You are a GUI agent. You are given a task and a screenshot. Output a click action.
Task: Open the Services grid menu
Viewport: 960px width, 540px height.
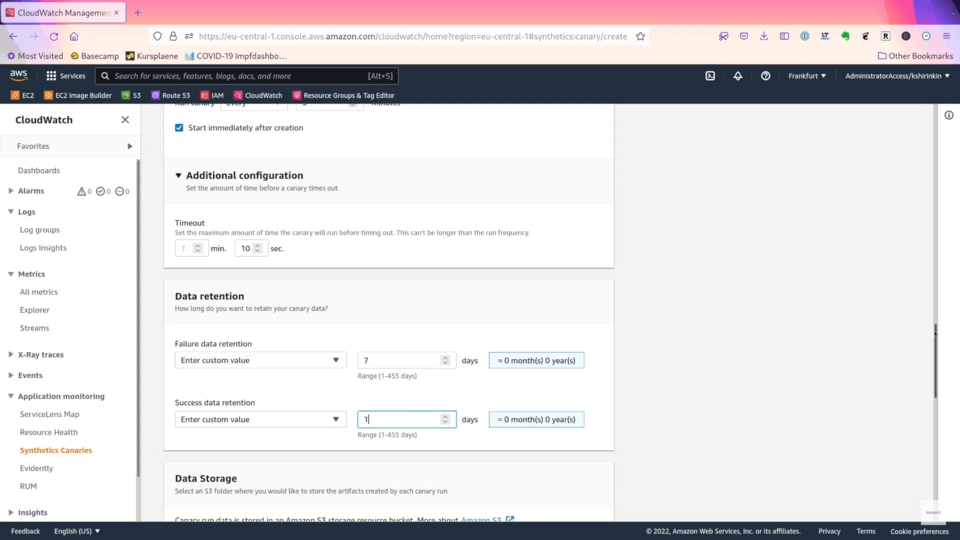[x=66, y=76]
